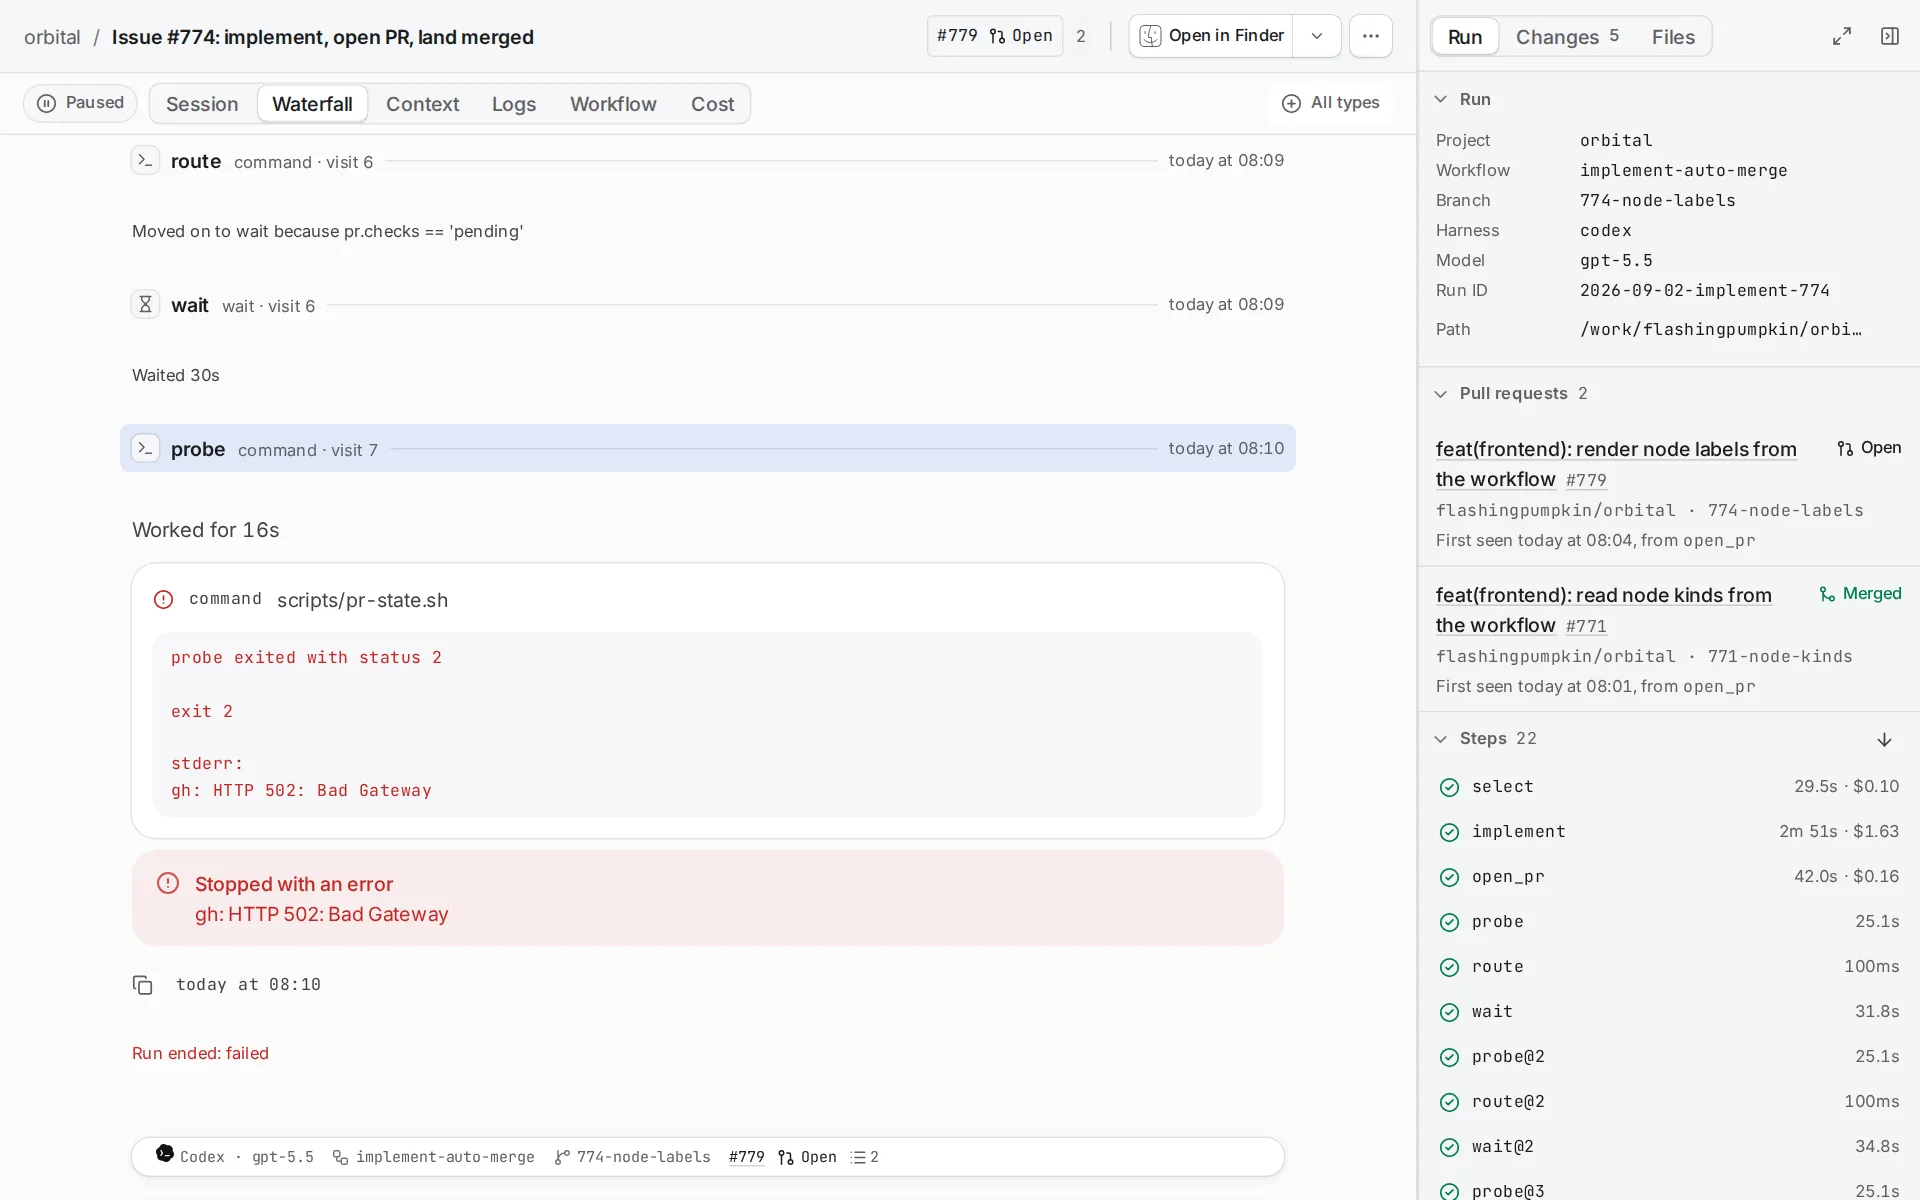
Task: Open PR link read node kinds from the workflow
Action: [x=1604, y=610]
